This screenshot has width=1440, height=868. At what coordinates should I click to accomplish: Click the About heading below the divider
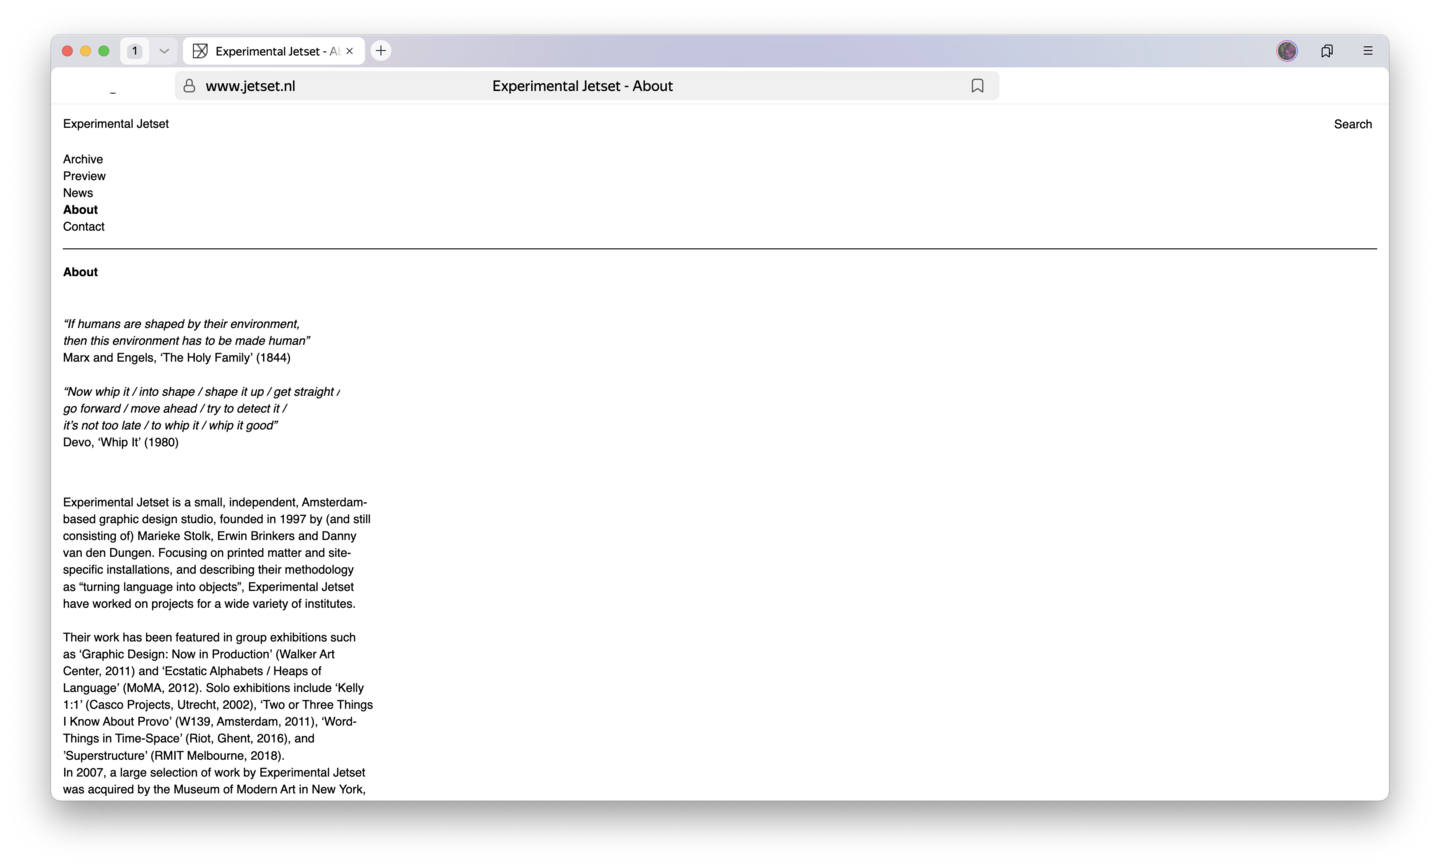(80, 272)
